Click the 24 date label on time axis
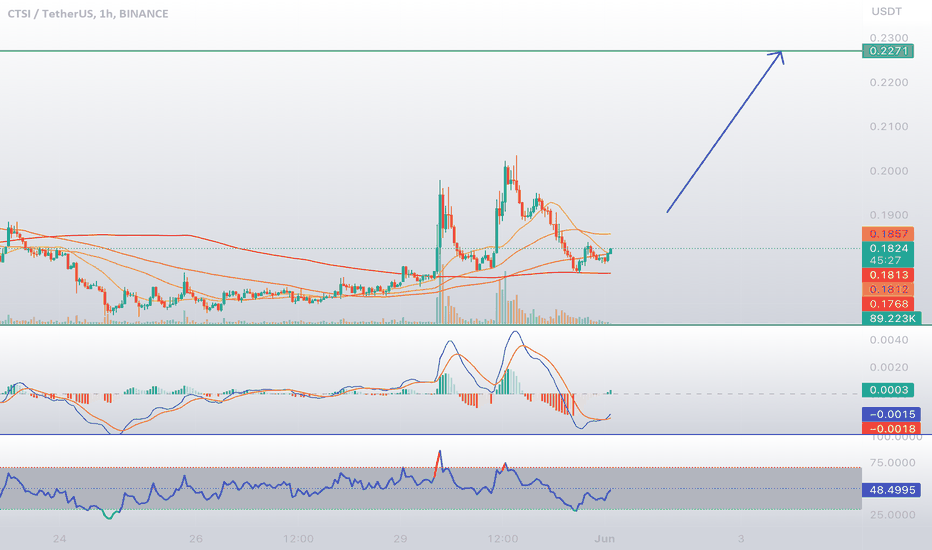This screenshot has height=550, width=932. coord(59,539)
